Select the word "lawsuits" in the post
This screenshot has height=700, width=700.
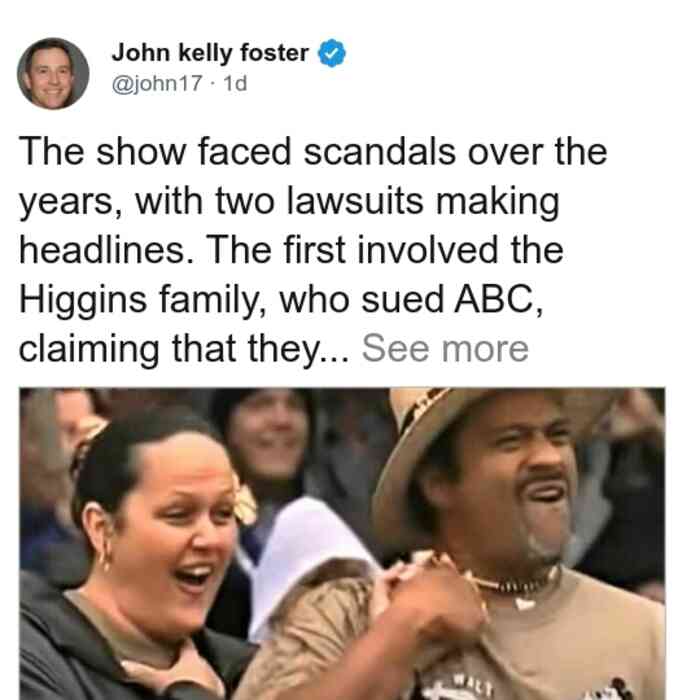coord(354,201)
